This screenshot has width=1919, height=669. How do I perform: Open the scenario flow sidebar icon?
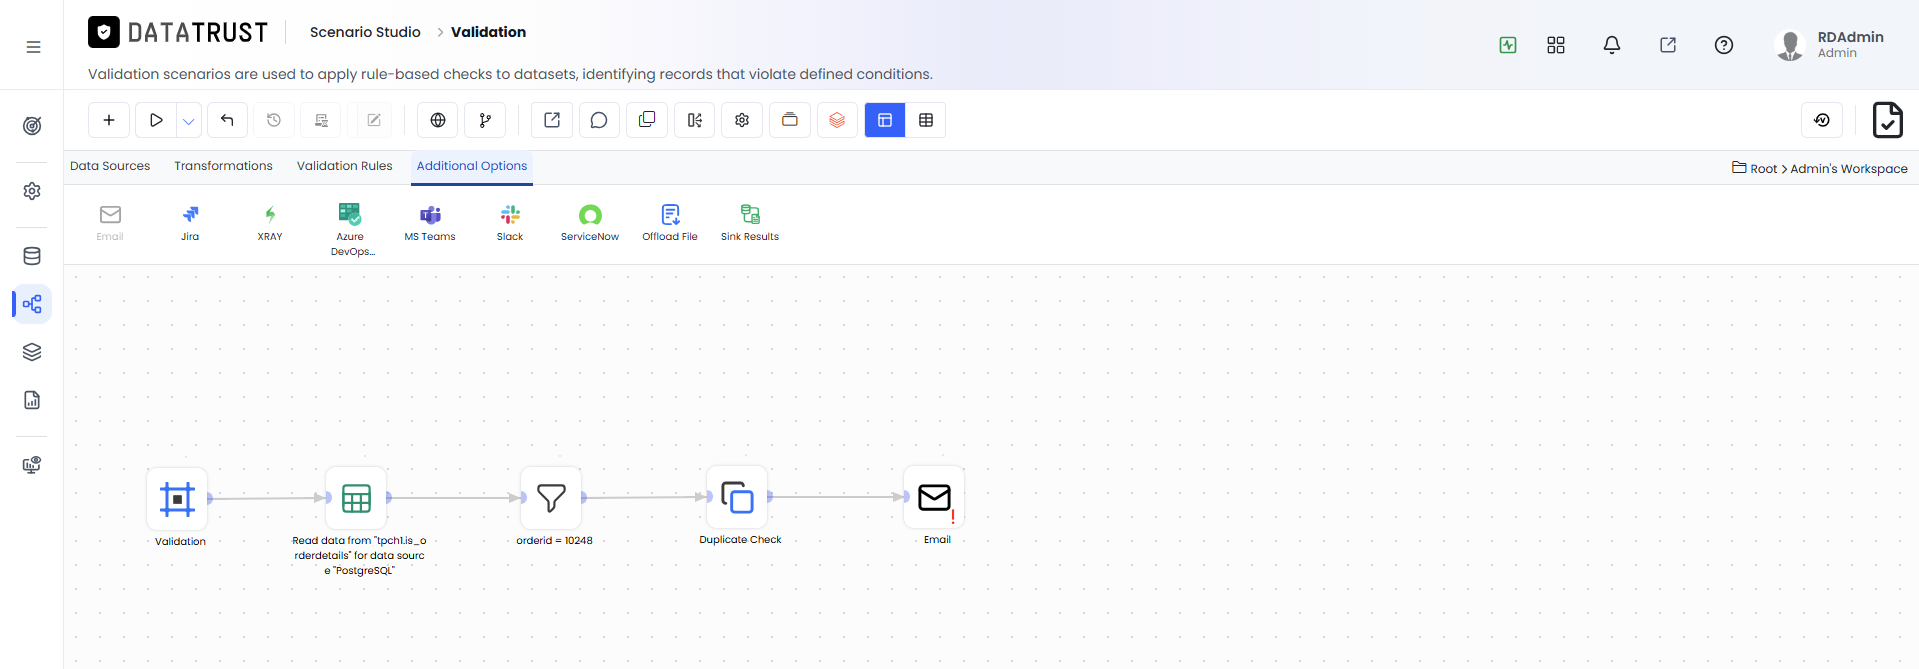click(x=32, y=304)
